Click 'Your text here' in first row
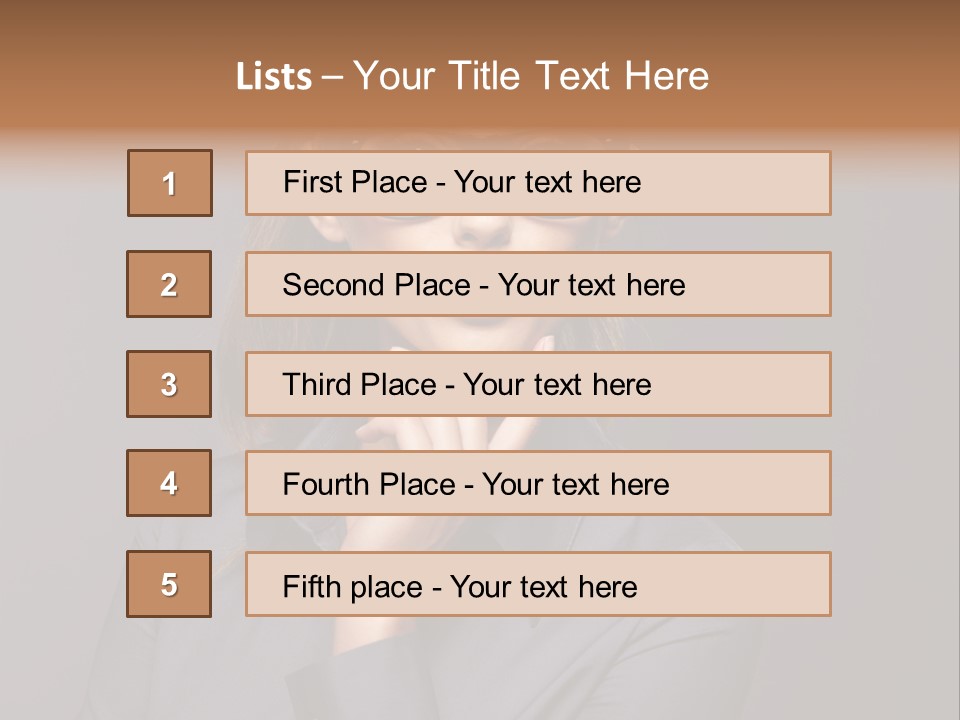The width and height of the screenshot is (960, 720). point(547,182)
